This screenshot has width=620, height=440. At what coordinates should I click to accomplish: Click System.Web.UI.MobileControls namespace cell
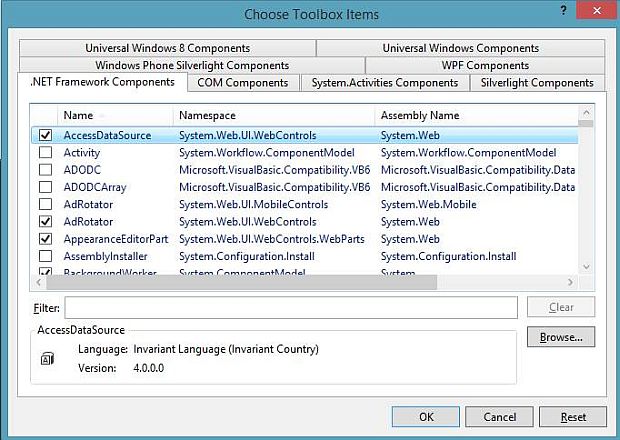253,204
